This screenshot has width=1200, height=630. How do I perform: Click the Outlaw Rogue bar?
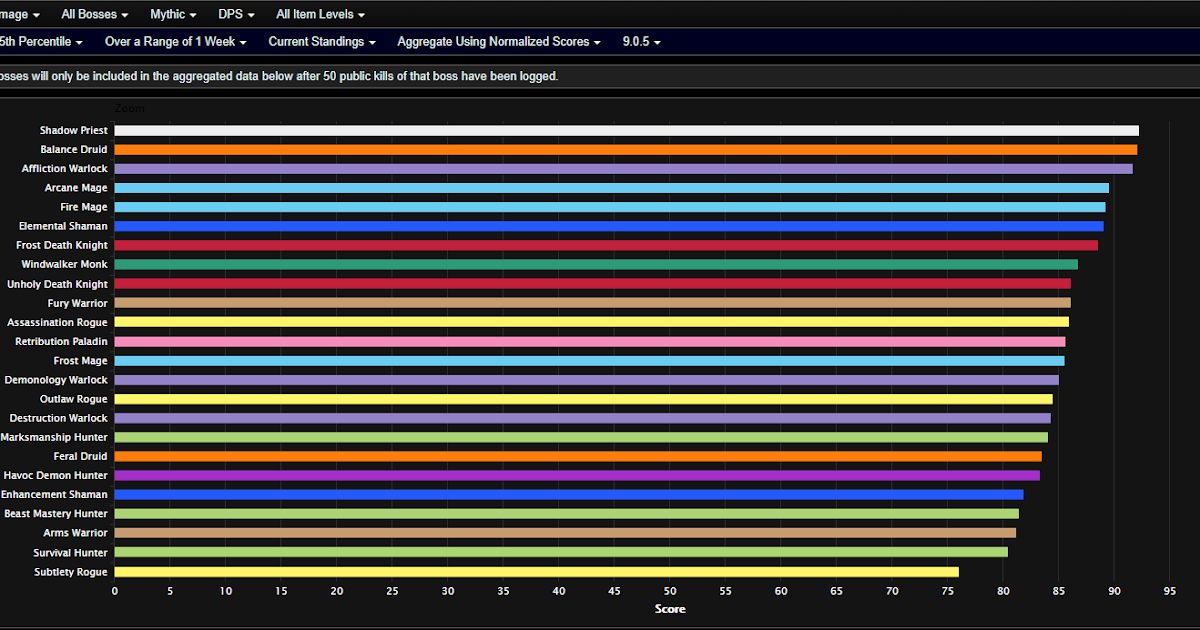(x=584, y=399)
